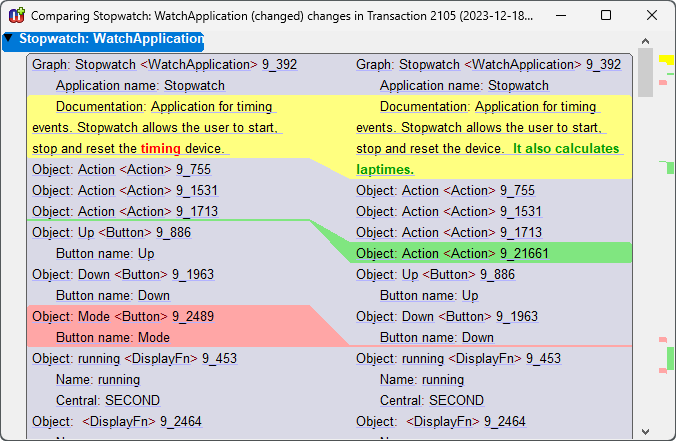This screenshot has height=441, width=676.
Task: Select left Object: Action 9_1531 row
Action: [125, 191]
